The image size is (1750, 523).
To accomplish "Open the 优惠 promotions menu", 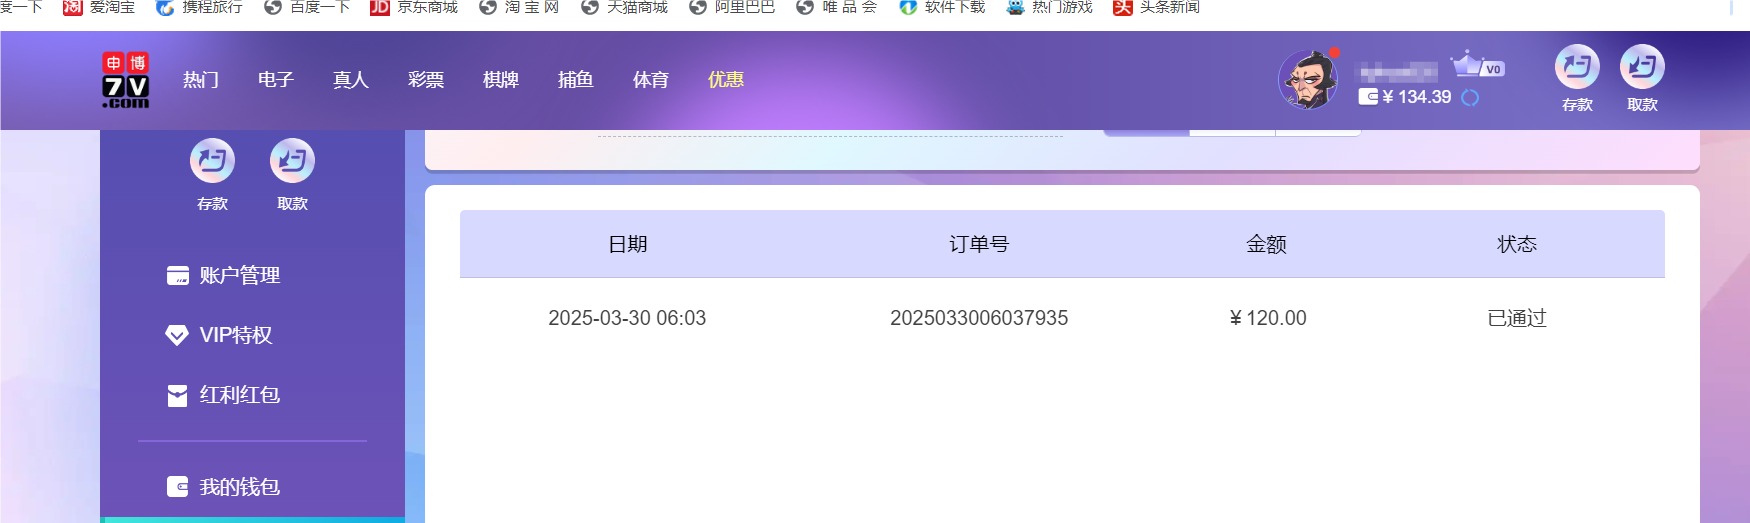I will (x=726, y=80).
